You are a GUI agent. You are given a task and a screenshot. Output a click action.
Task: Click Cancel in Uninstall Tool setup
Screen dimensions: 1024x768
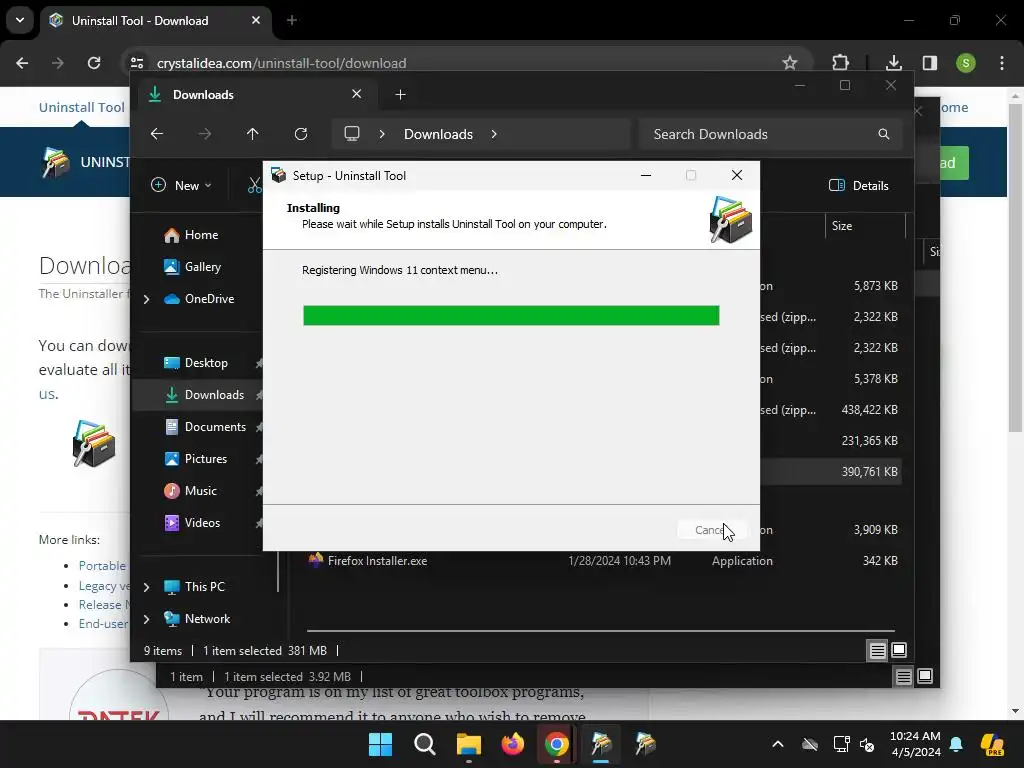(x=712, y=530)
